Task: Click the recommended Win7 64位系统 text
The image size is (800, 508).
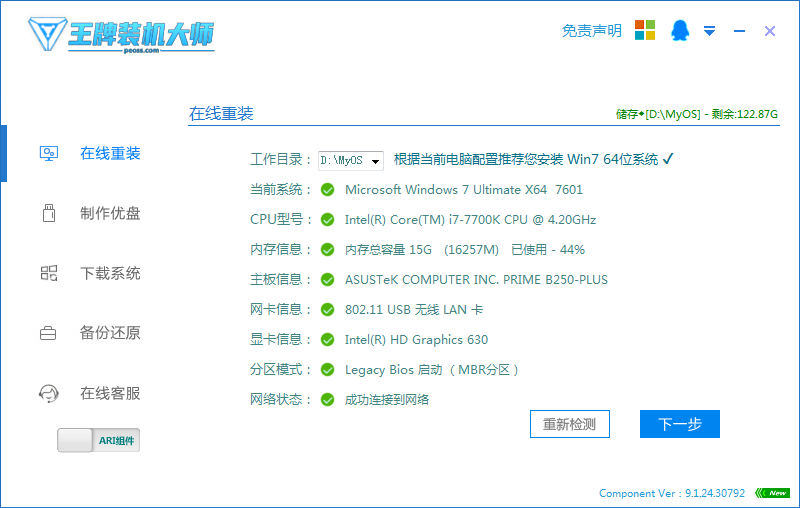Action: point(526,160)
